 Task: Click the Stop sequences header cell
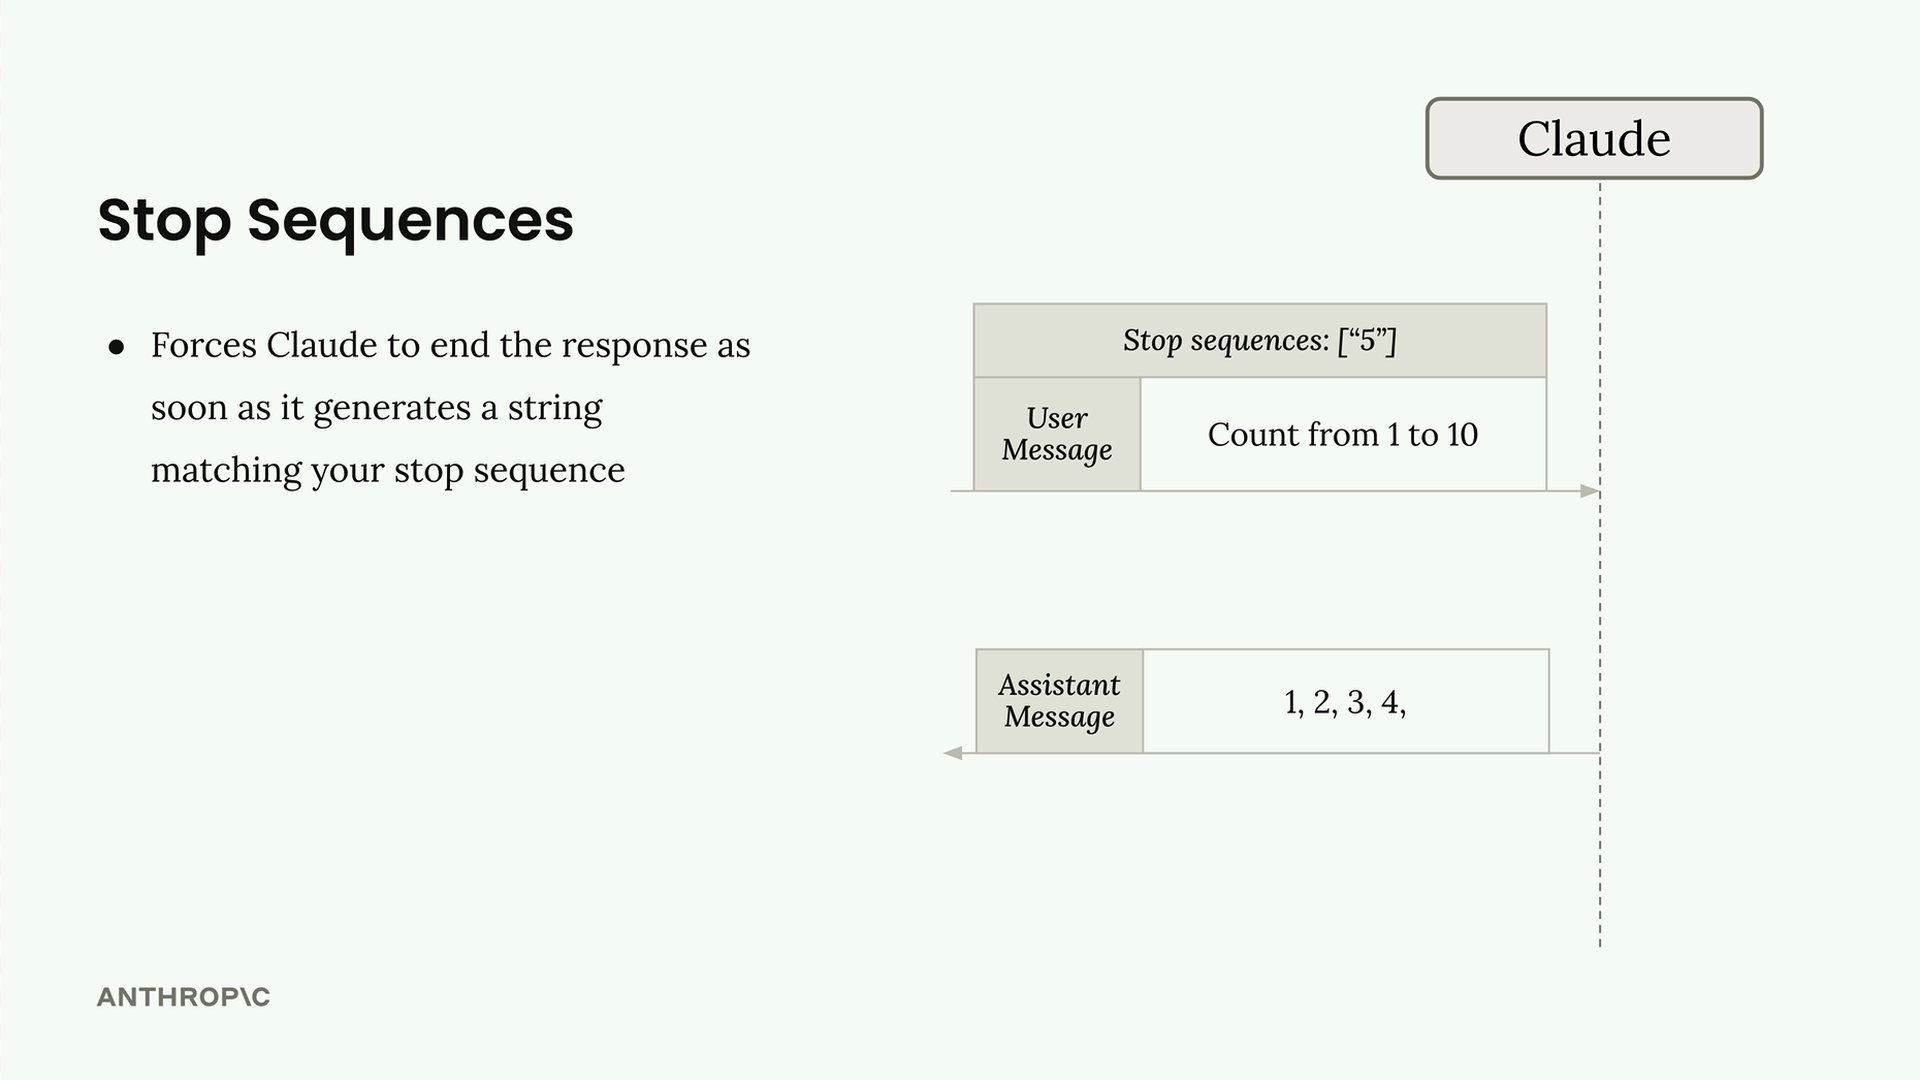pyautogui.click(x=1260, y=340)
